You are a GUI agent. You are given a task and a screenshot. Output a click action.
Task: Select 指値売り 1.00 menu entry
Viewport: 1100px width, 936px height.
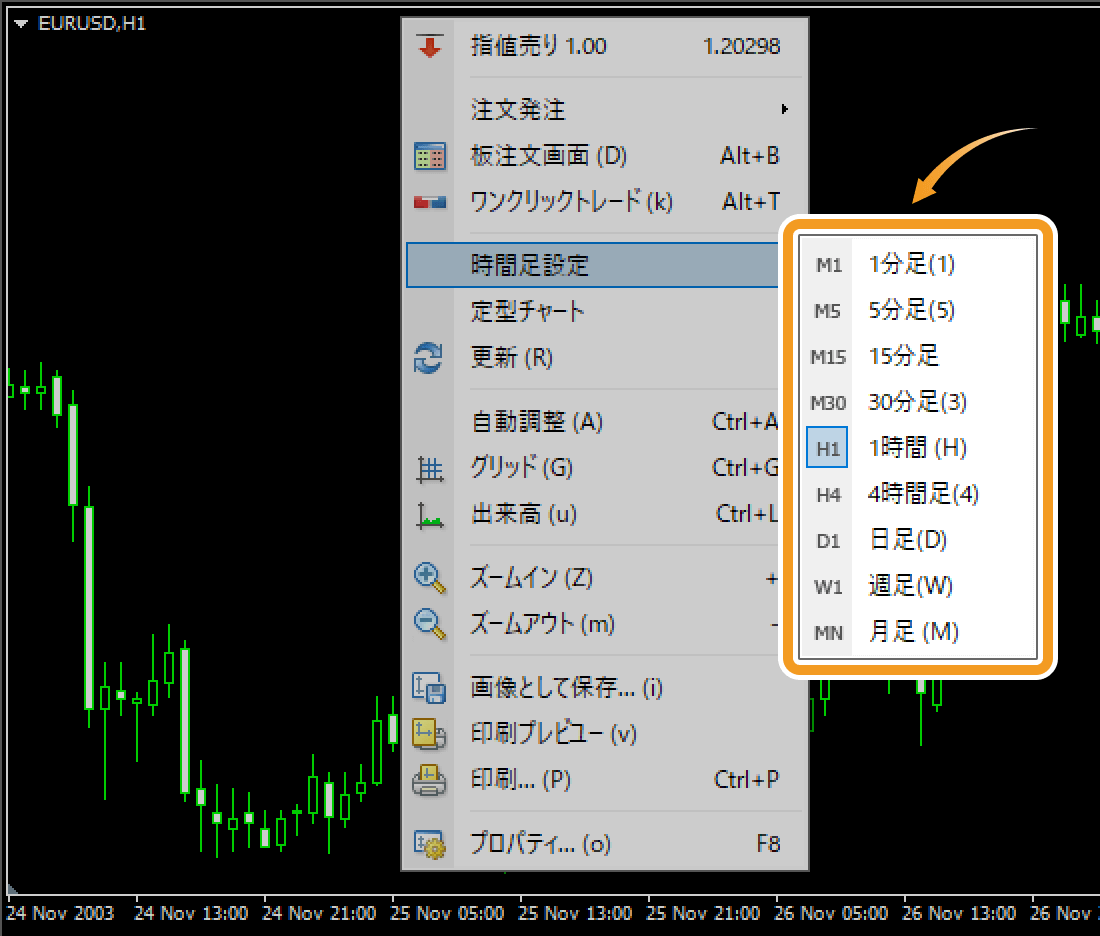click(604, 46)
